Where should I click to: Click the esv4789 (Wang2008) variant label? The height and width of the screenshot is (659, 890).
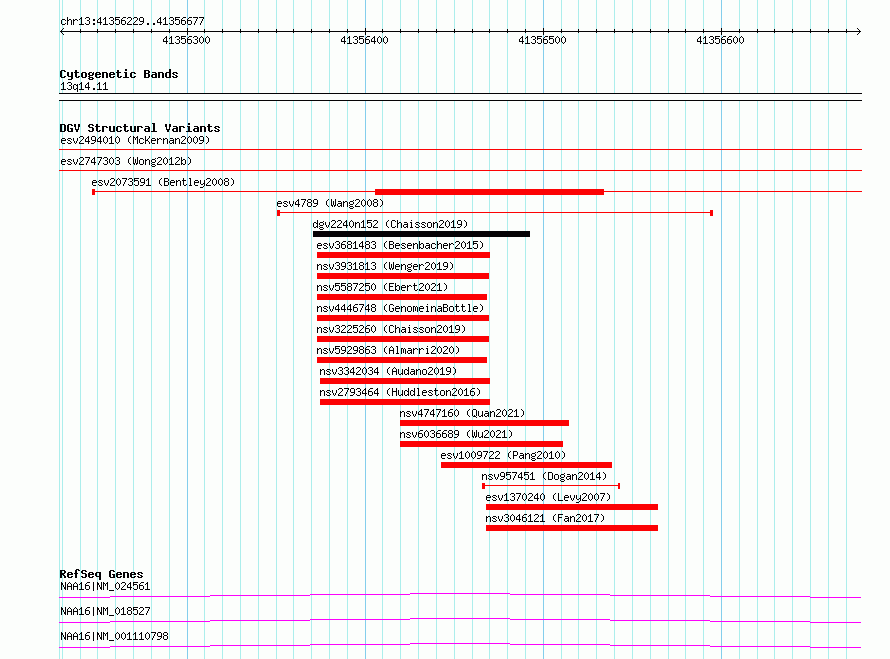pyautogui.click(x=330, y=203)
